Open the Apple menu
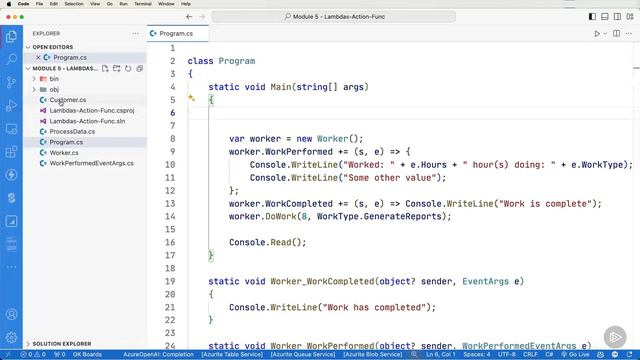640x360 pixels. coord(9,4)
